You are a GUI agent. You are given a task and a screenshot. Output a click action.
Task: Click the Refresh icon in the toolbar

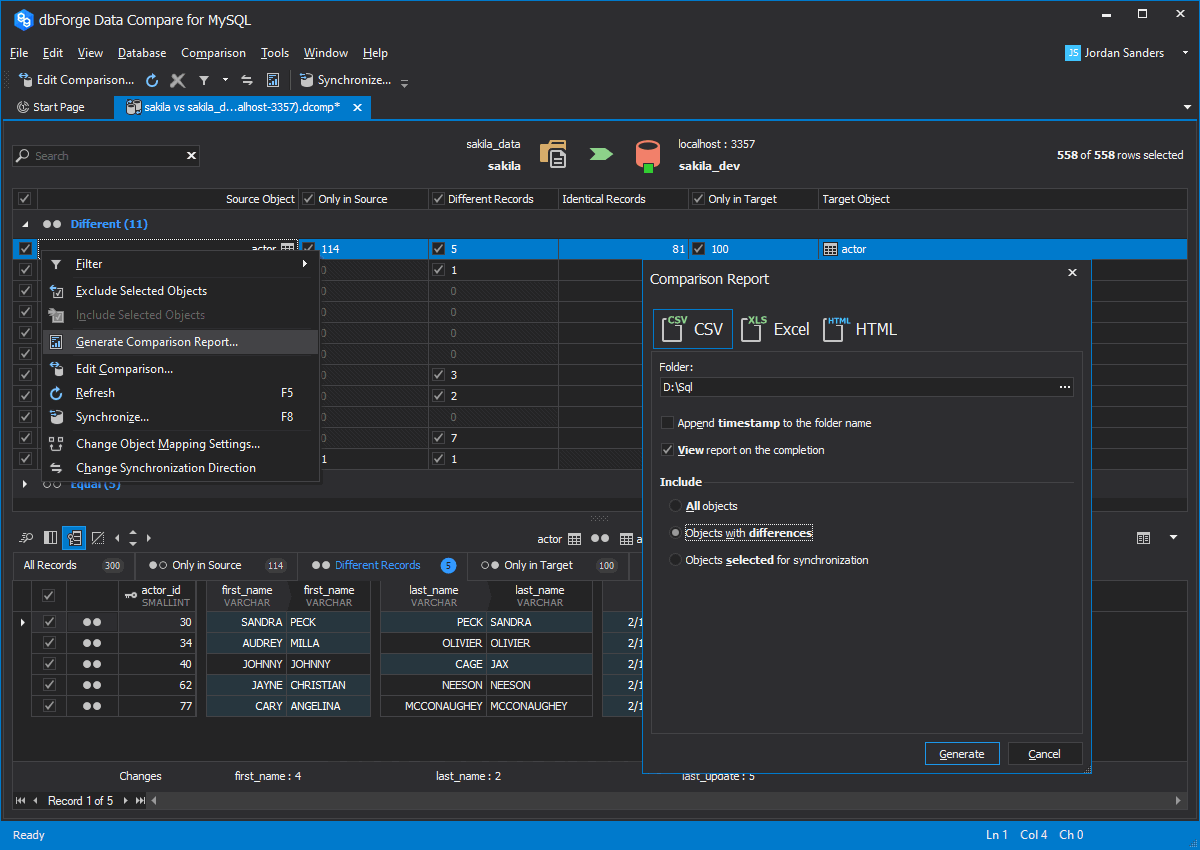coord(152,80)
